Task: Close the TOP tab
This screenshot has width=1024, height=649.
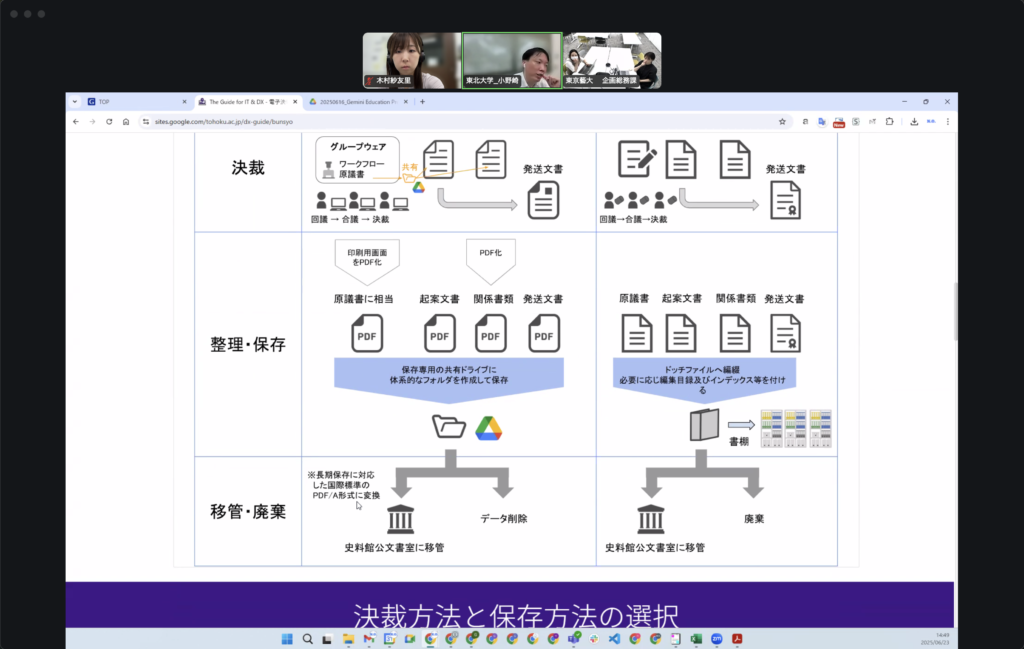Action: (184, 102)
